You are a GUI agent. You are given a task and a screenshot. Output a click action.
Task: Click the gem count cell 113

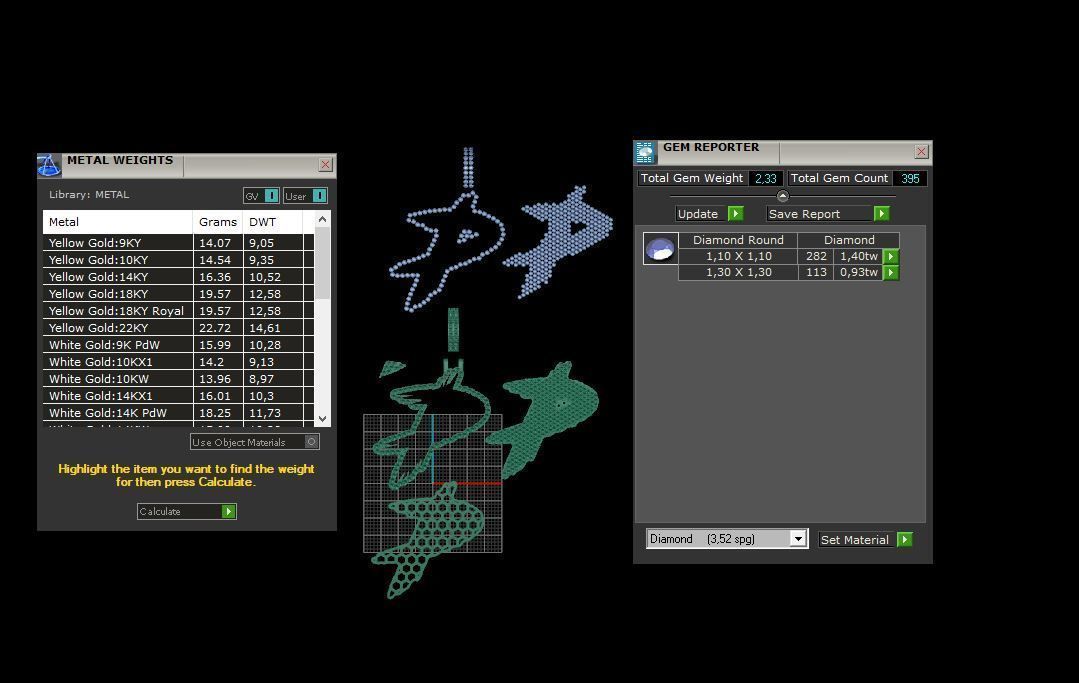pos(815,272)
